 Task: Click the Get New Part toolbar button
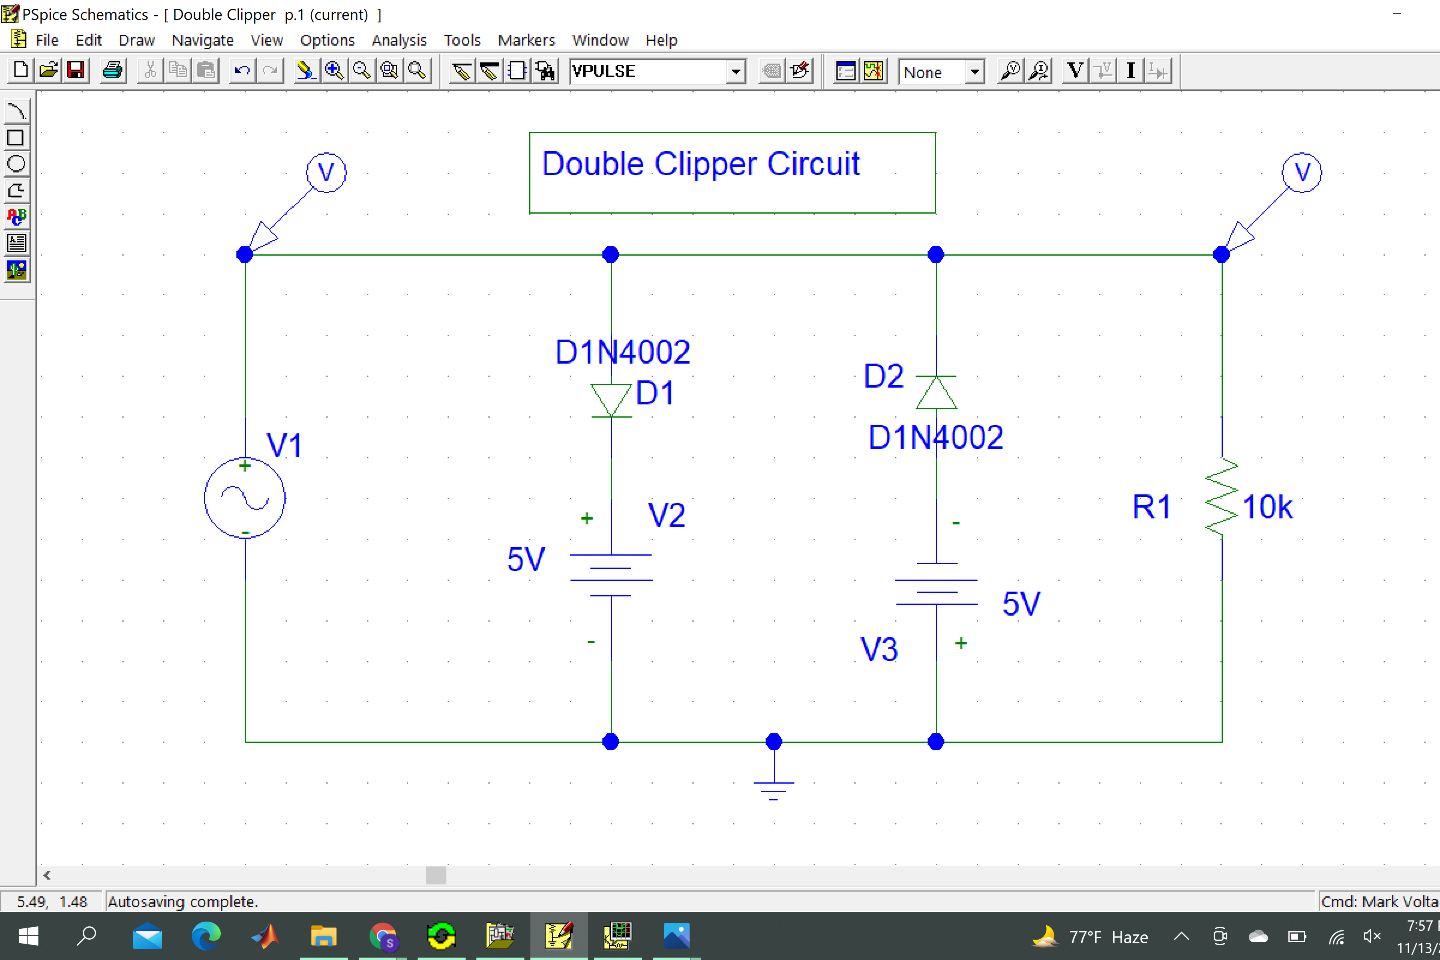point(543,71)
